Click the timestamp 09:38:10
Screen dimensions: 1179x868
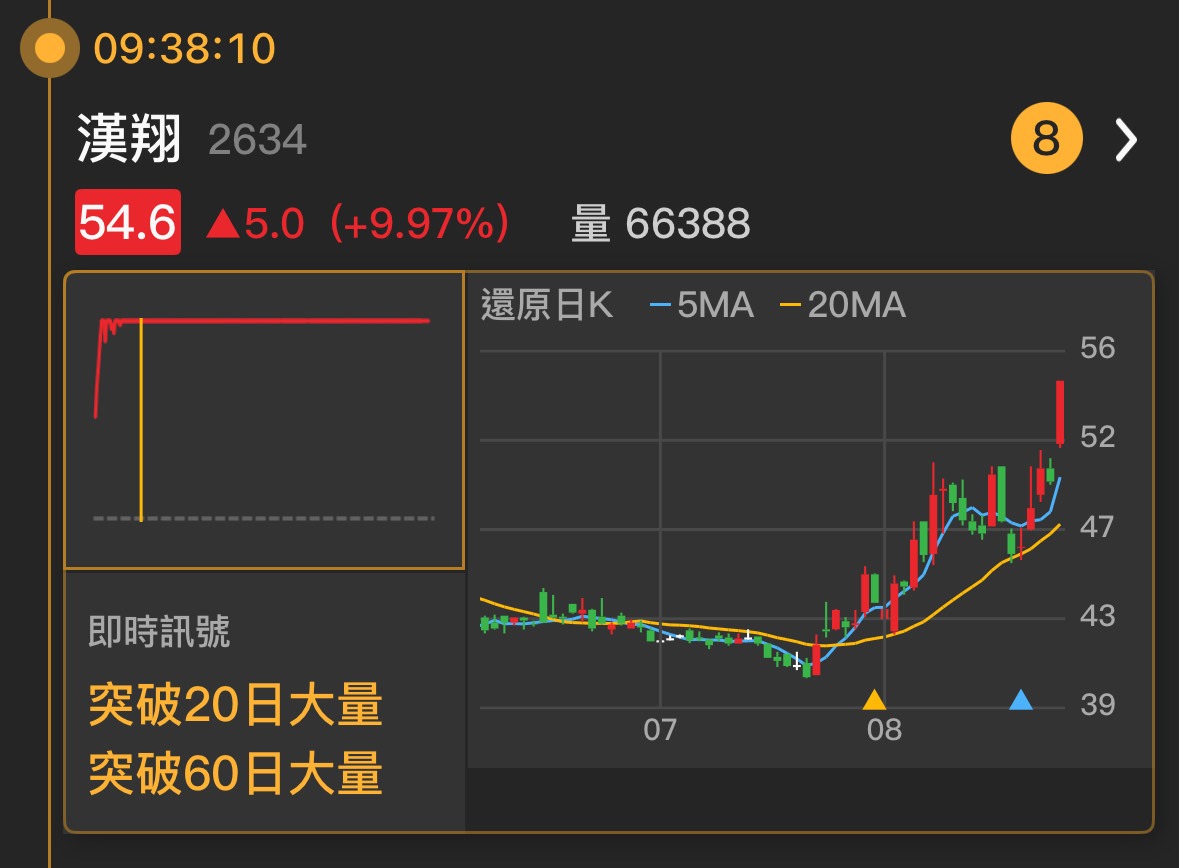[184, 49]
